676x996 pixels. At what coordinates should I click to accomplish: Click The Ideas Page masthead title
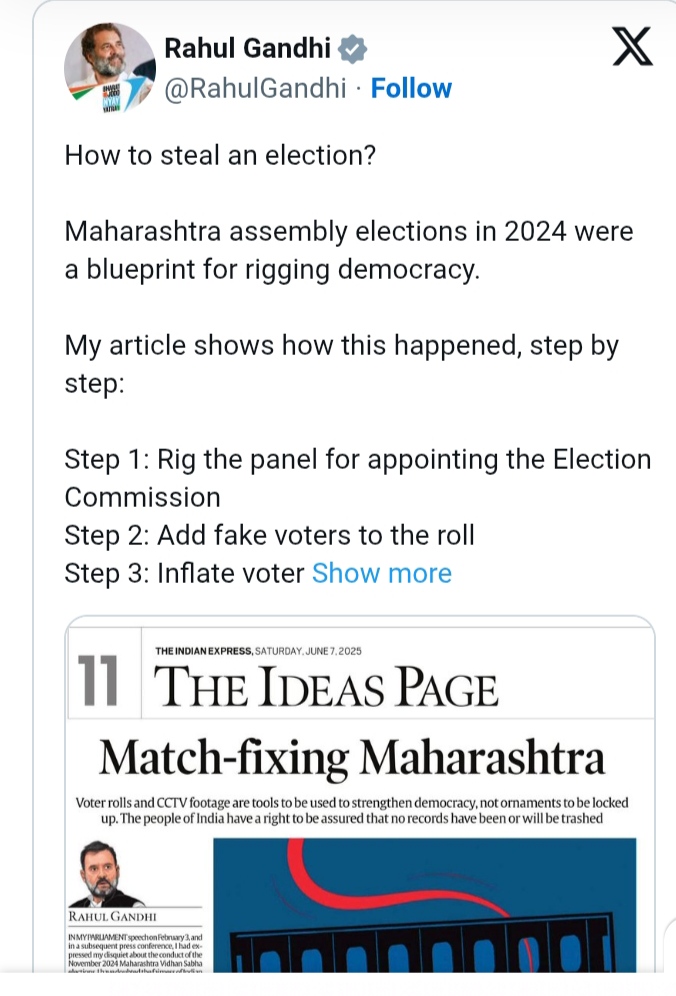pos(326,686)
